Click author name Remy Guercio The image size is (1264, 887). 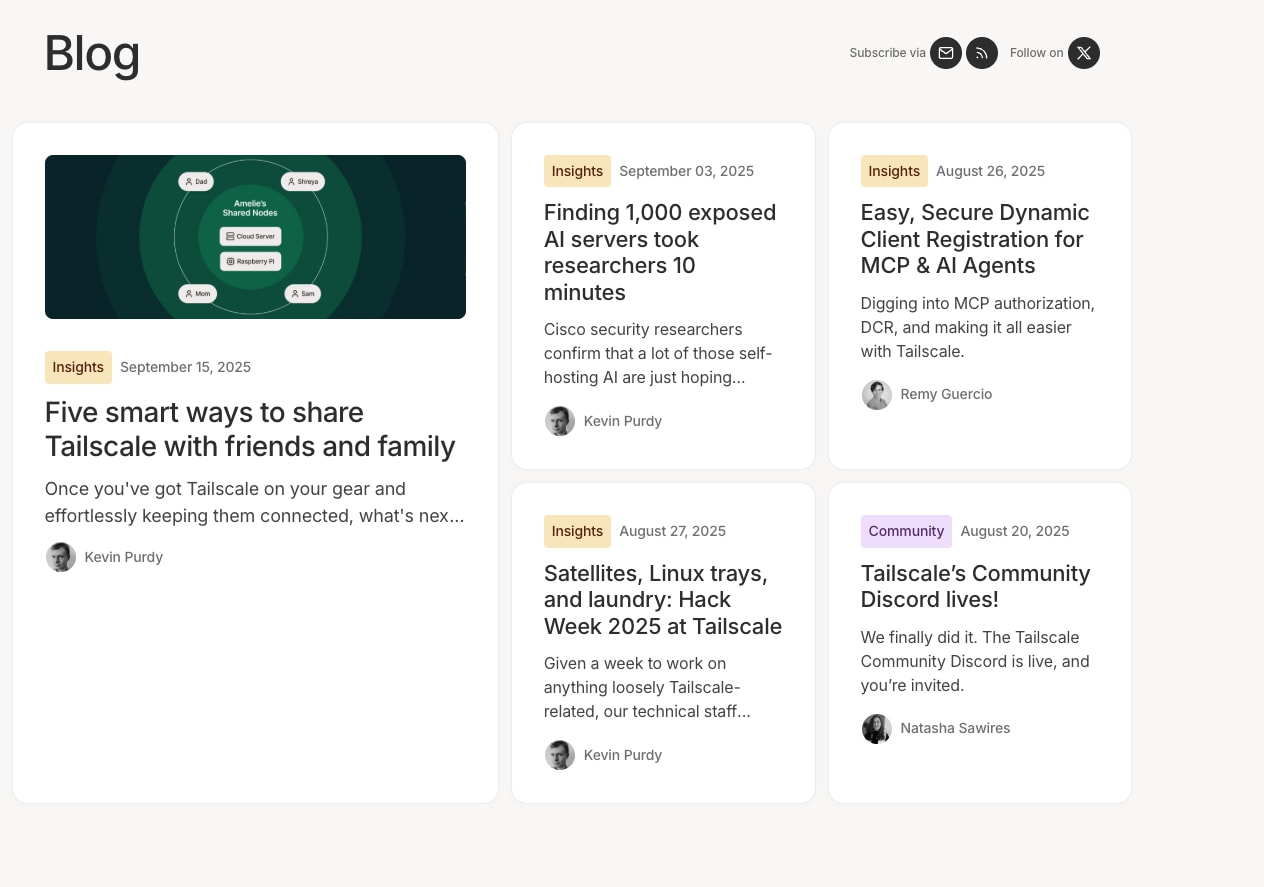946,394
